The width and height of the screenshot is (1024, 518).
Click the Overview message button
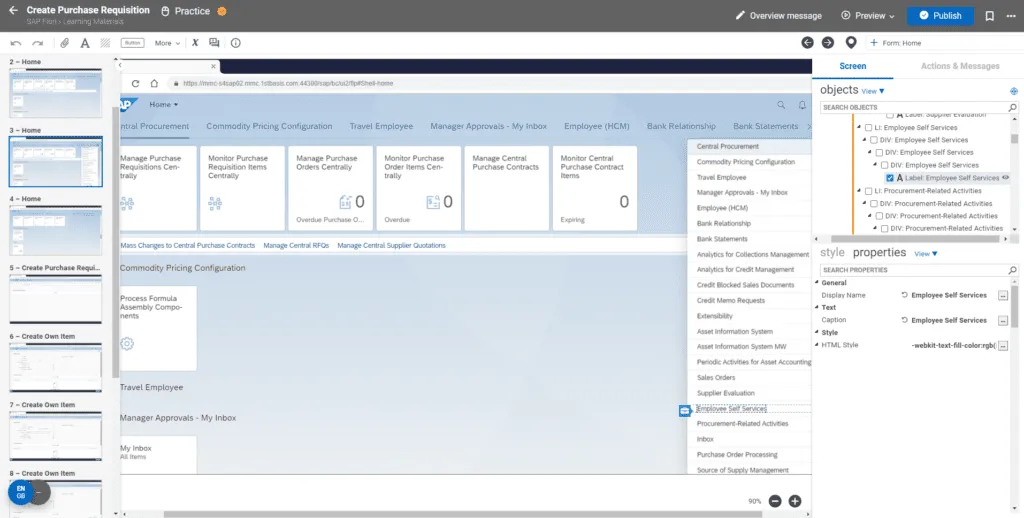point(779,15)
